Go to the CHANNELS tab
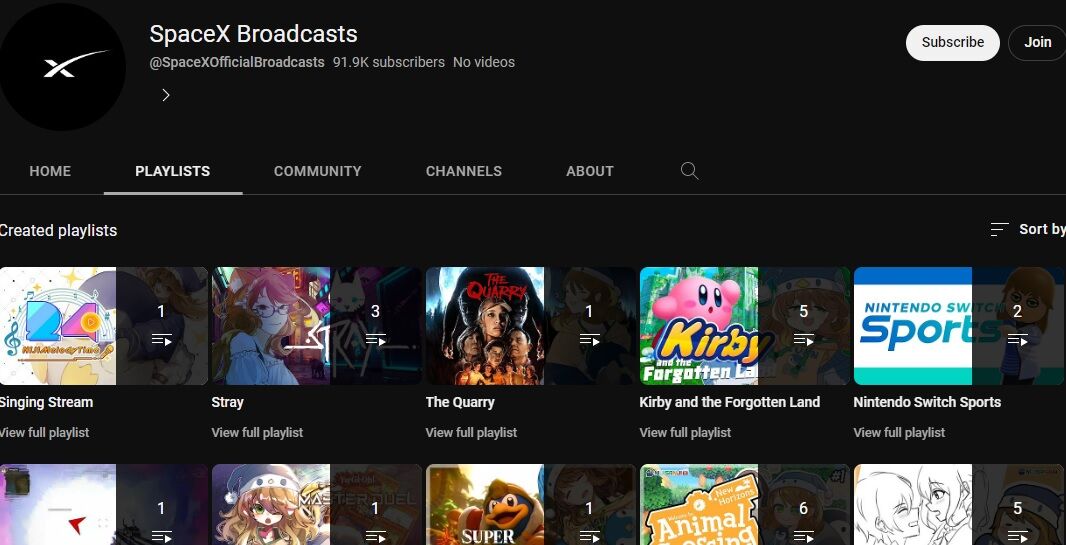Viewport: 1066px width, 545px height. pyautogui.click(x=464, y=171)
